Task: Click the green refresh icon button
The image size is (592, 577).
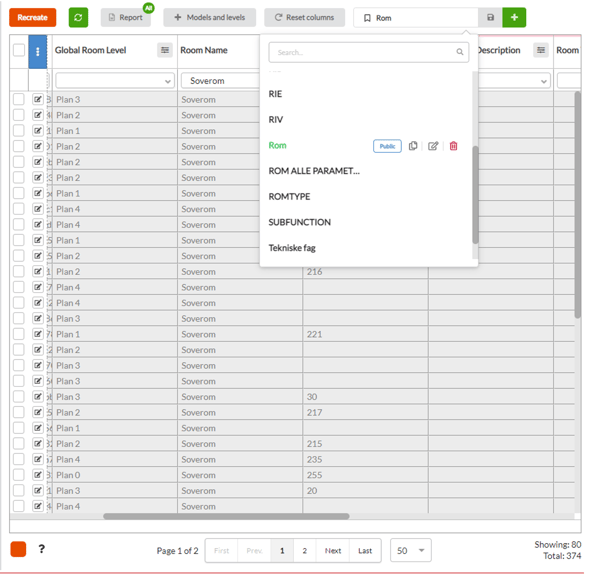Action: coord(78,17)
